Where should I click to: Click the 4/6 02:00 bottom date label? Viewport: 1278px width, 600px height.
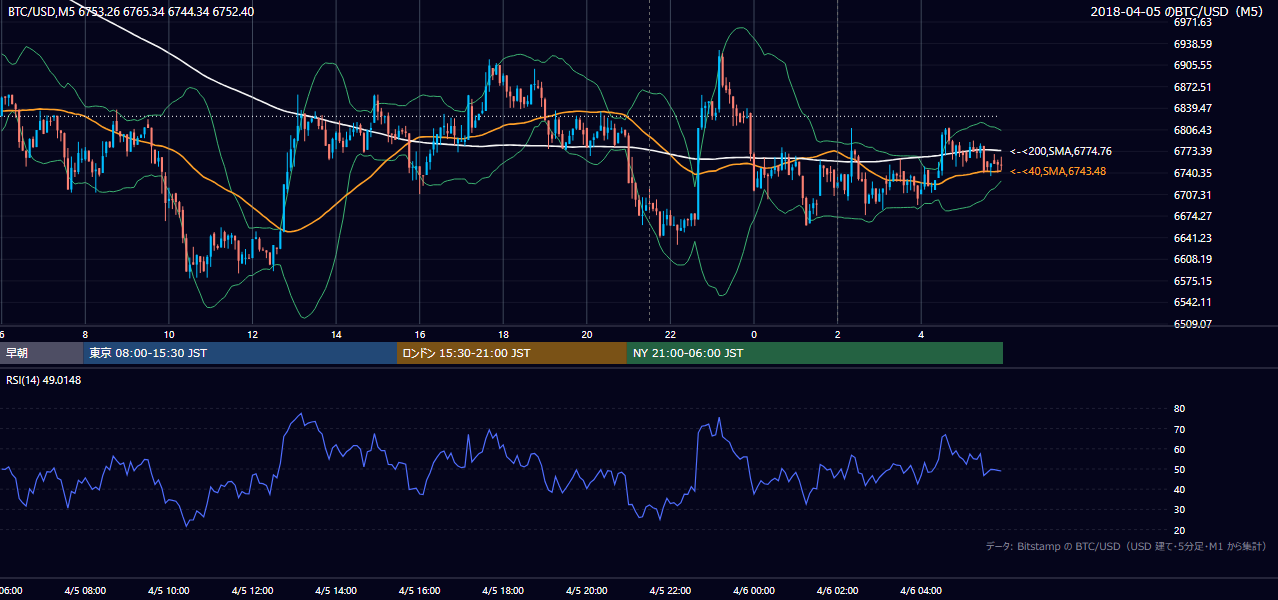pyautogui.click(x=838, y=591)
